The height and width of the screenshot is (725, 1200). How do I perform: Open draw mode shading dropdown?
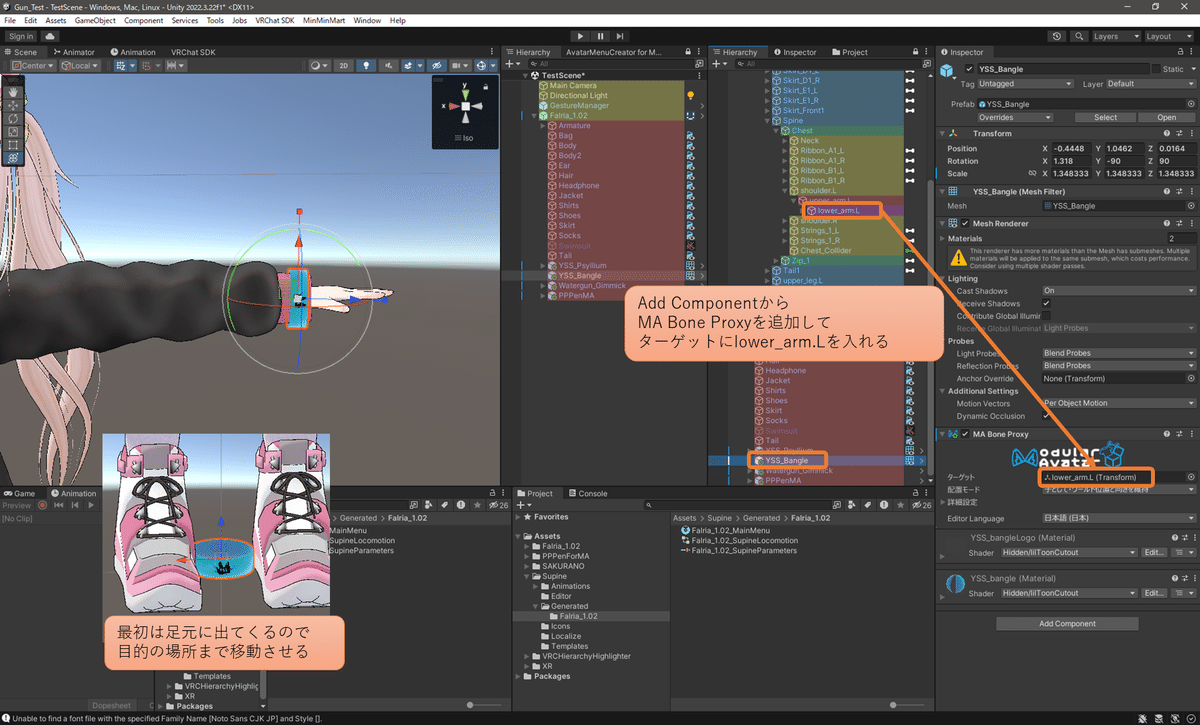click(319, 66)
